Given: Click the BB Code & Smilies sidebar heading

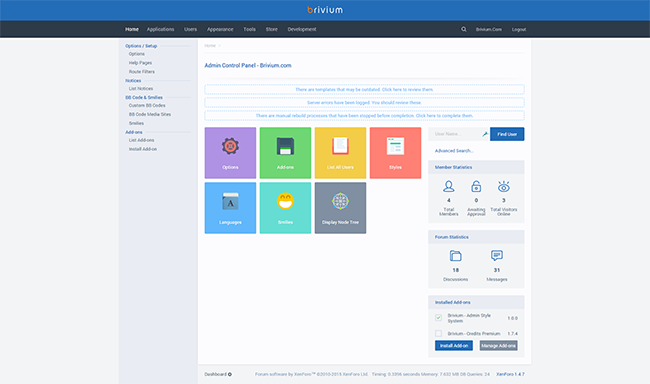Looking at the screenshot, I should coord(144,97).
